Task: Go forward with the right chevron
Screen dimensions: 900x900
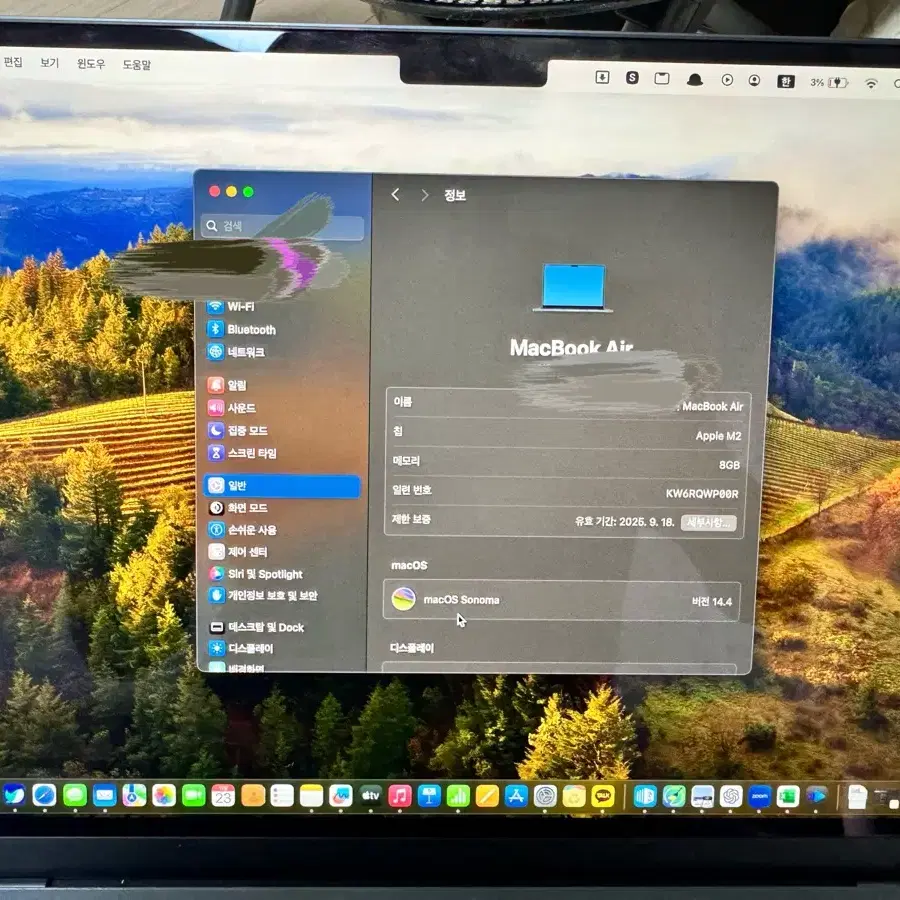Action: click(x=425, y=195)
